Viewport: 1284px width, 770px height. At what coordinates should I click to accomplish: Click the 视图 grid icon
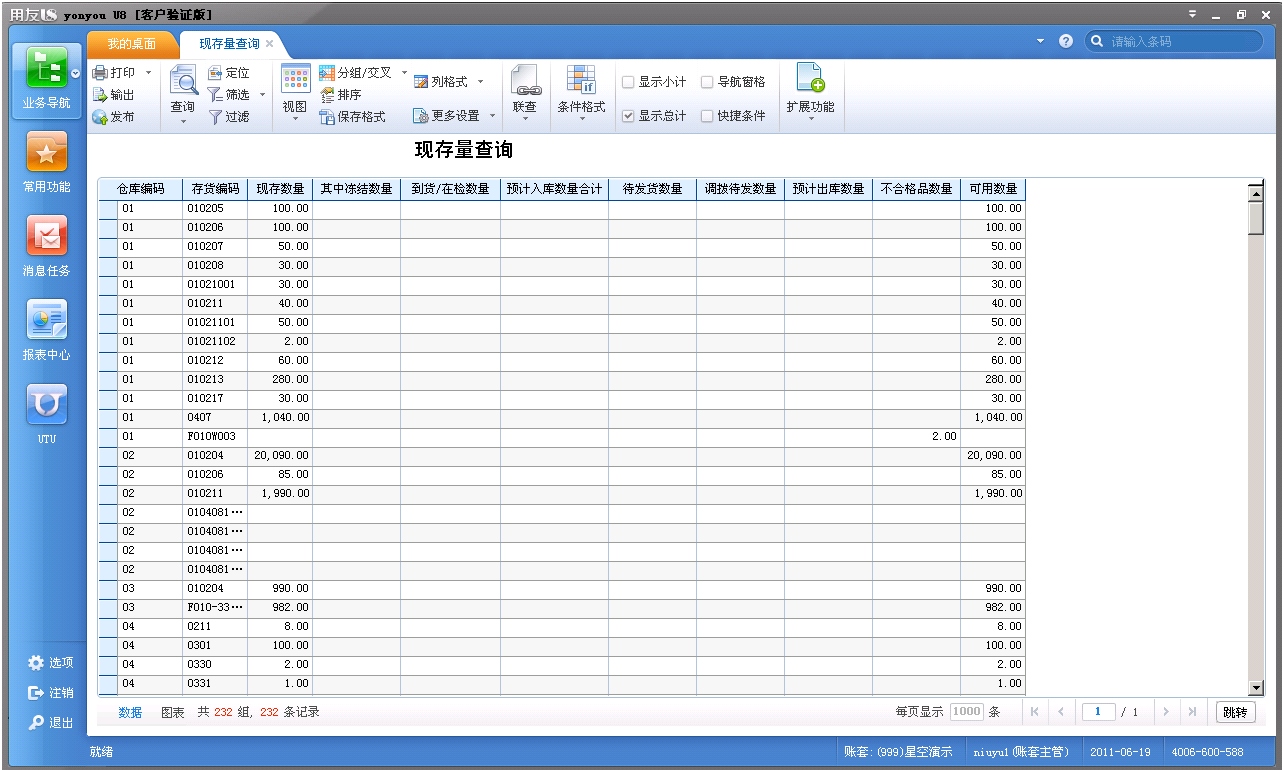tap(295, 80)
